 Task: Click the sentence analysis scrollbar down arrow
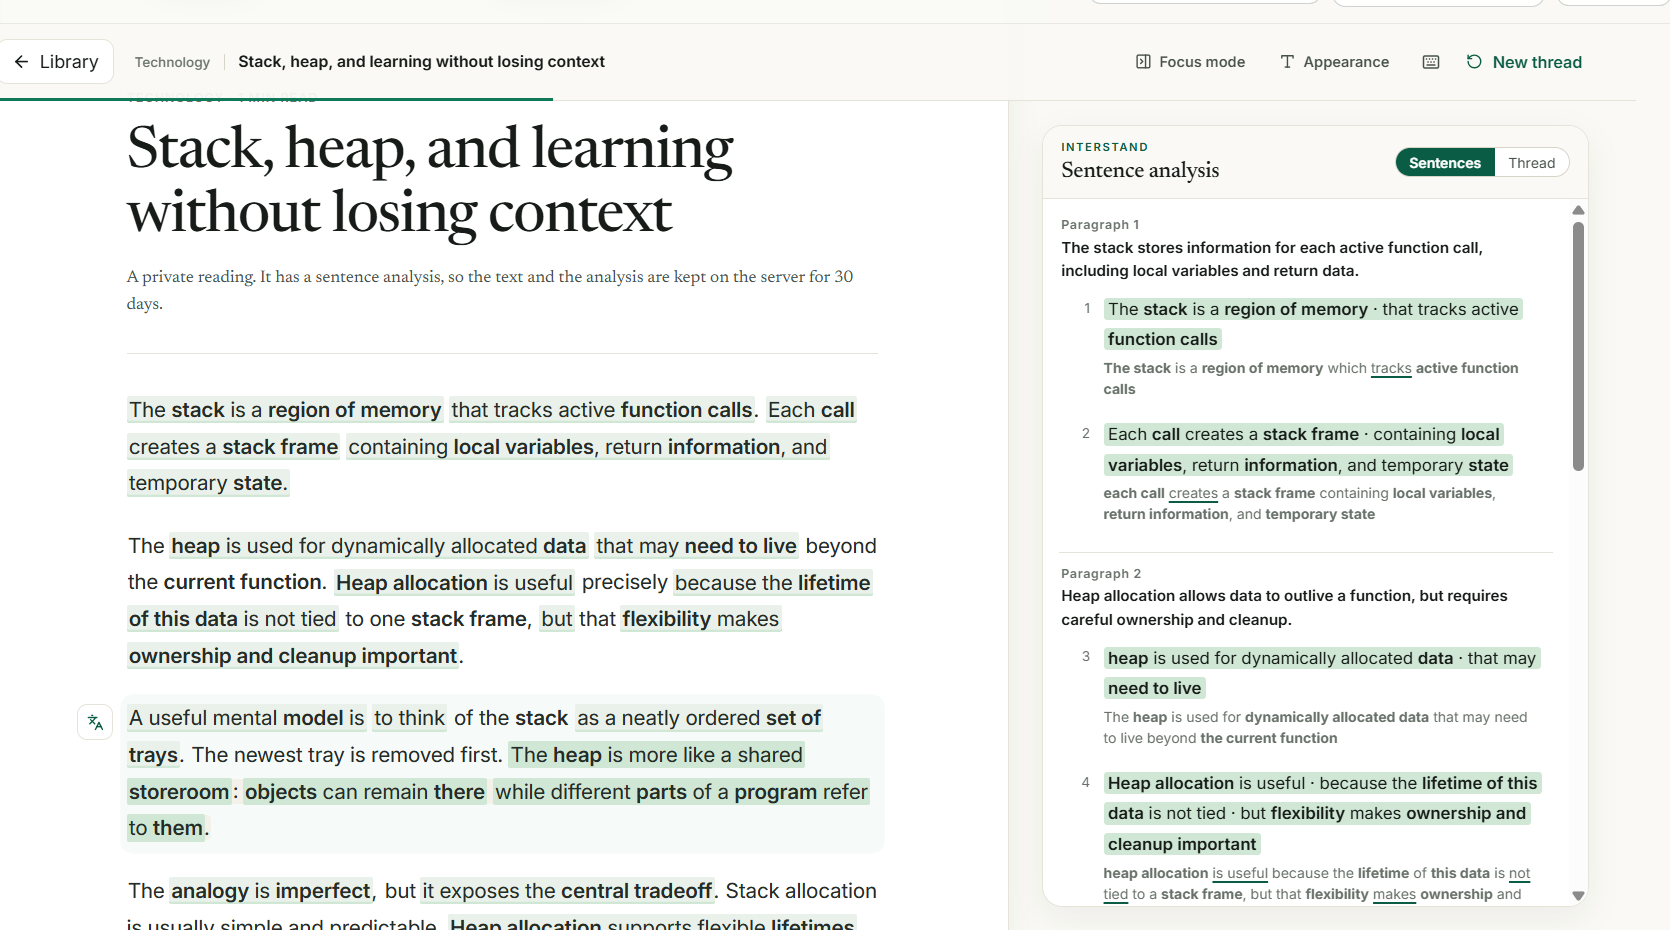tap(1578, 896)
